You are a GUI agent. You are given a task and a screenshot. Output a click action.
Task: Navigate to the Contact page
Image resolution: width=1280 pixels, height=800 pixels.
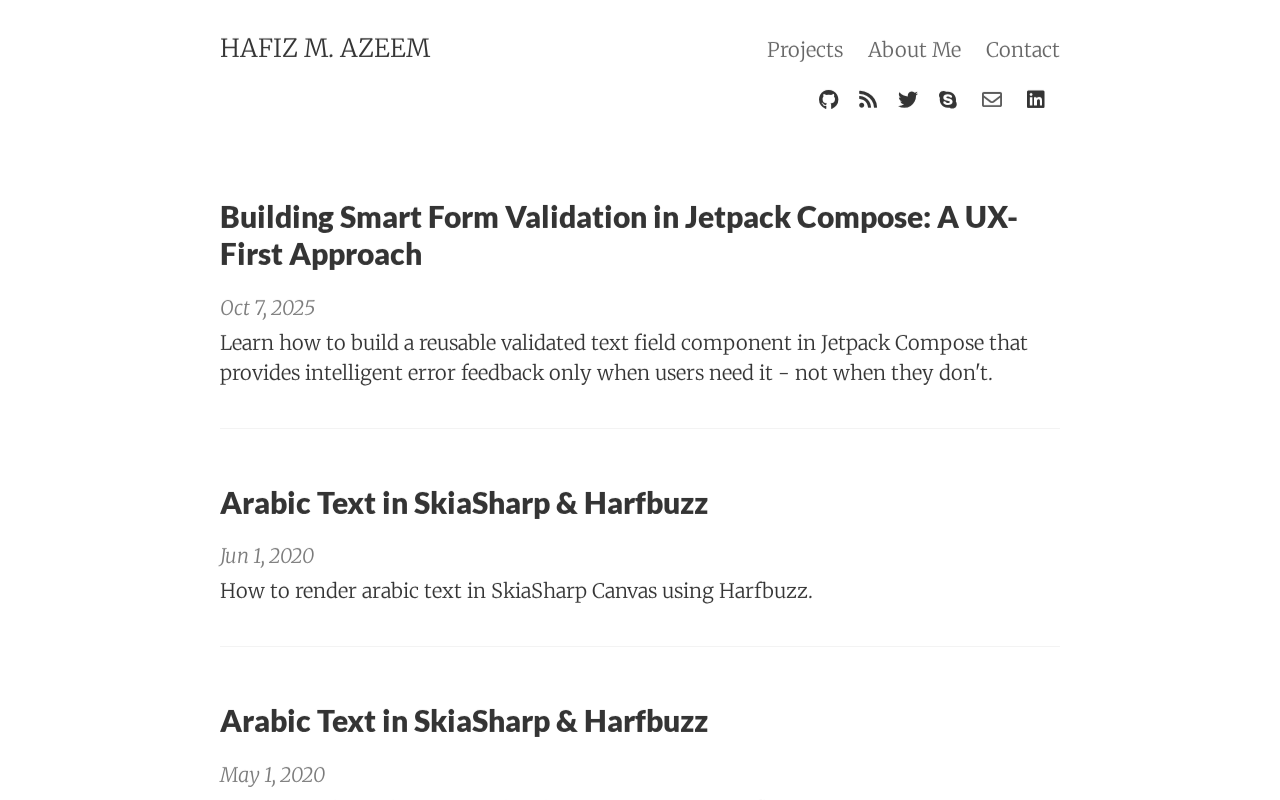1022,50
